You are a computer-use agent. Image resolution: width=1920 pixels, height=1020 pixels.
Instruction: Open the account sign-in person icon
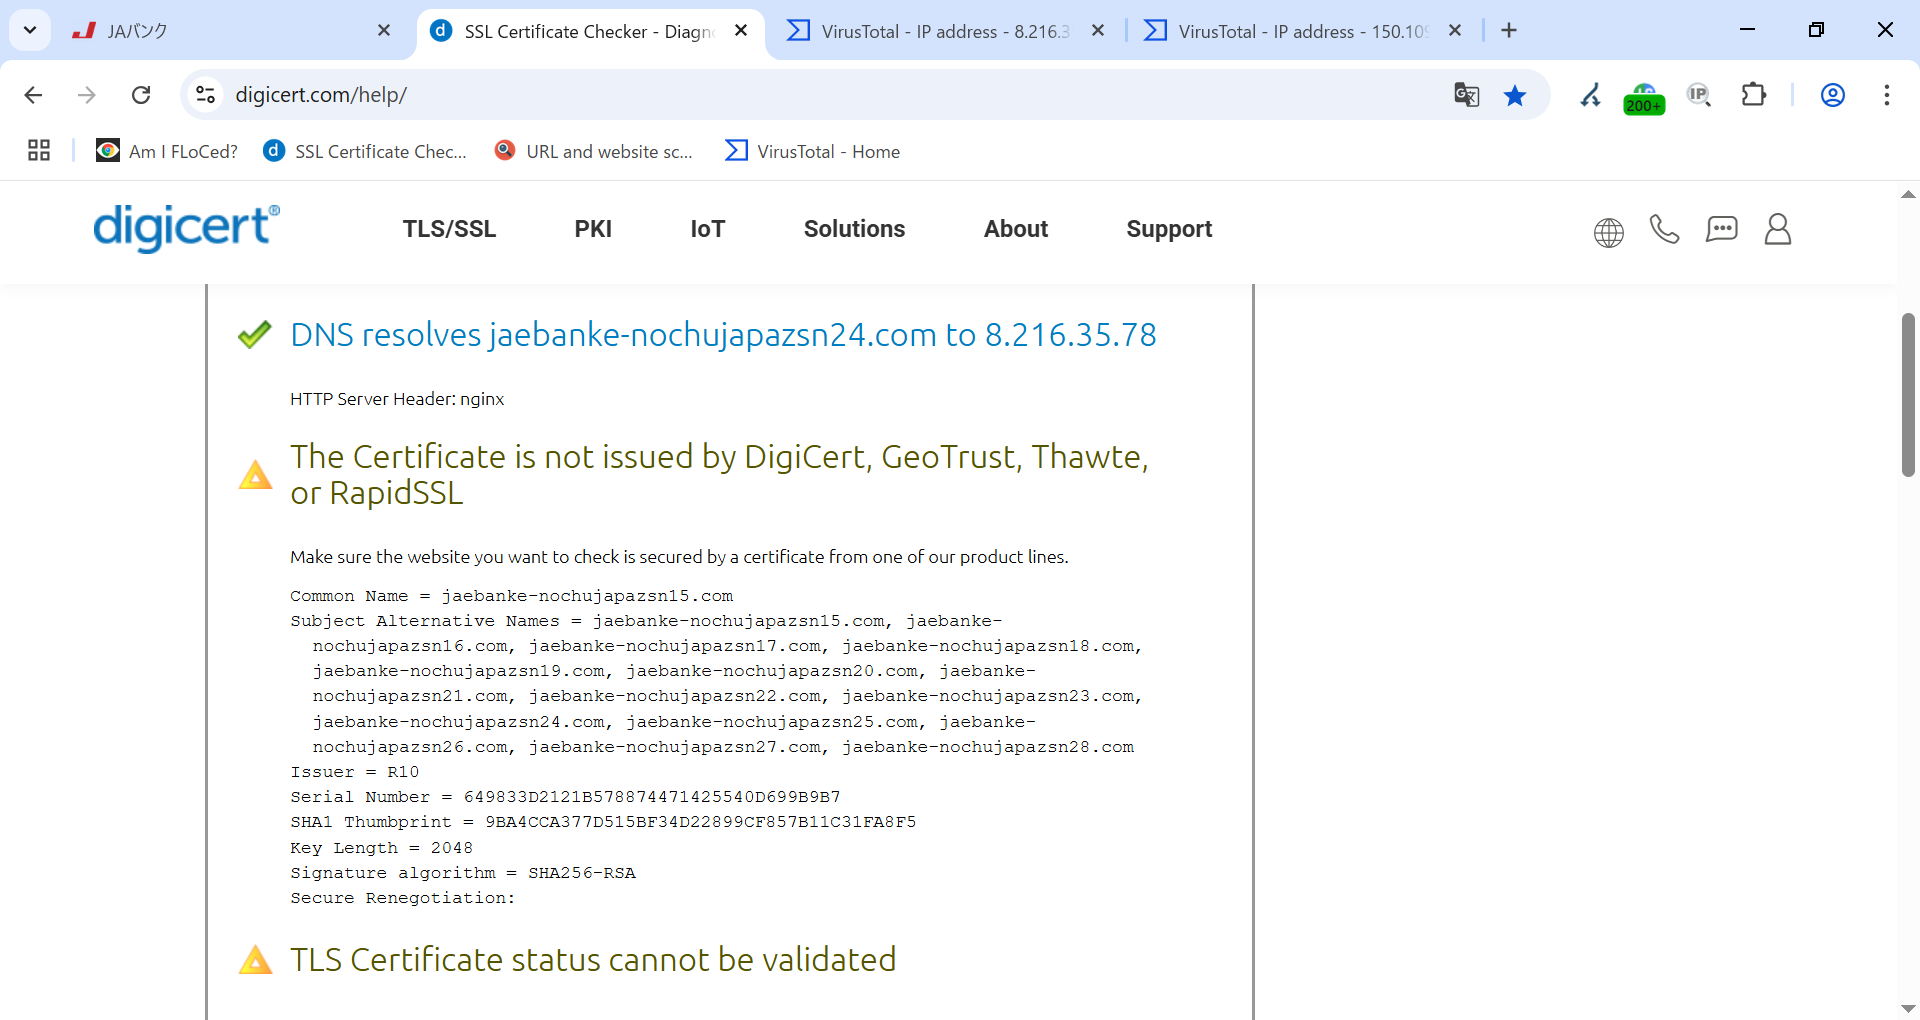point(1777,230)
